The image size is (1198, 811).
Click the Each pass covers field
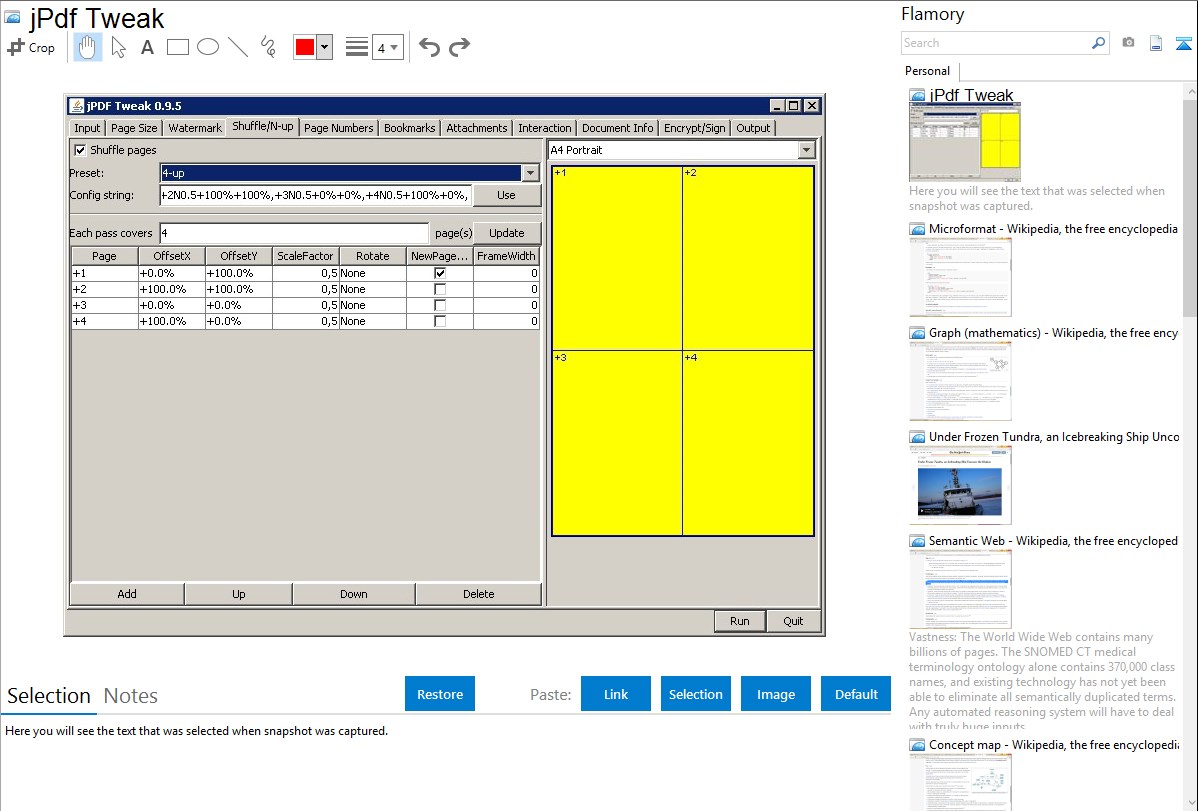pyautogui.click(x=294, y=233)
